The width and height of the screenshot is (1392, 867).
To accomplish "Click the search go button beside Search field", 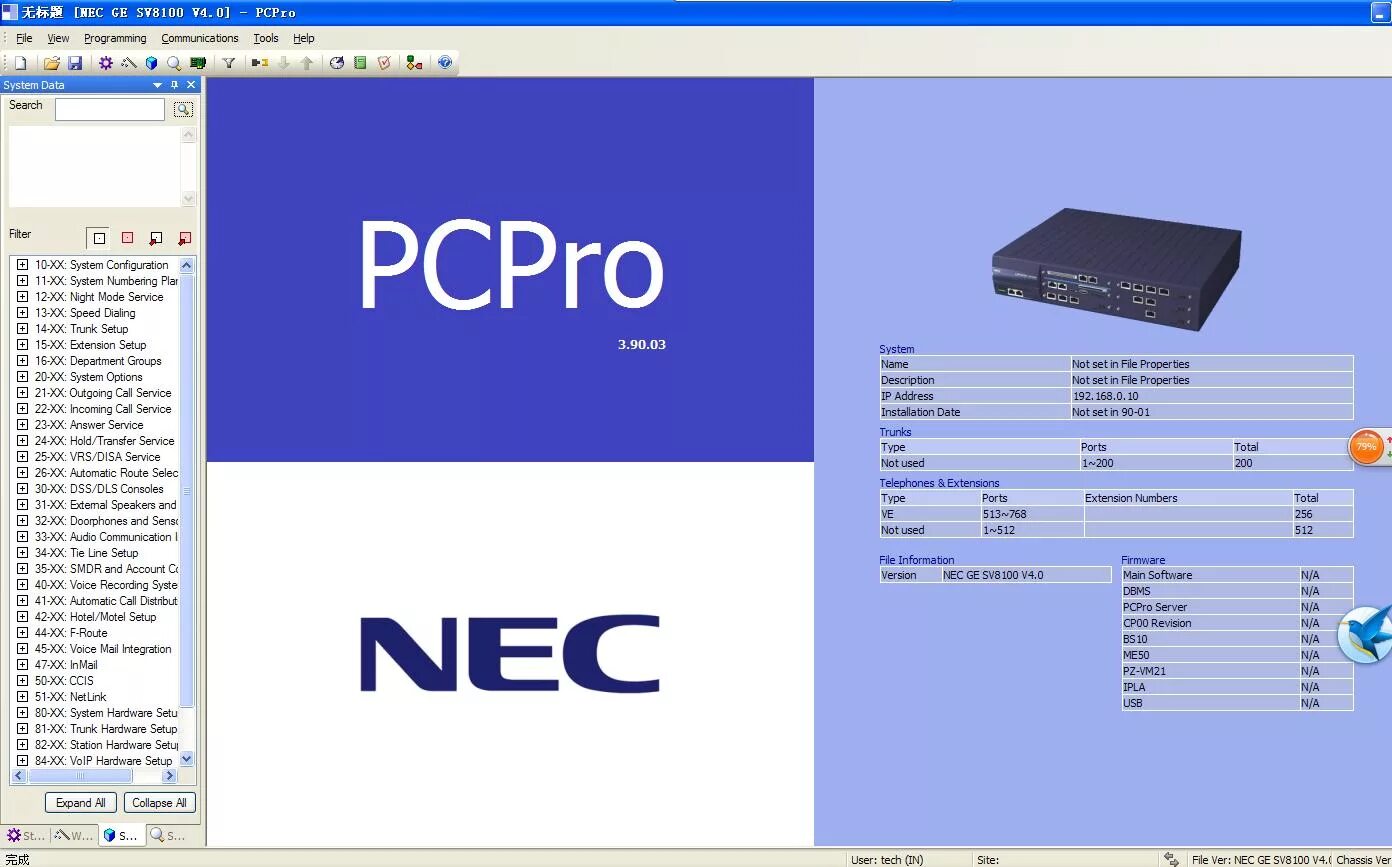I will pyautogui.click(x=183, y=109).
